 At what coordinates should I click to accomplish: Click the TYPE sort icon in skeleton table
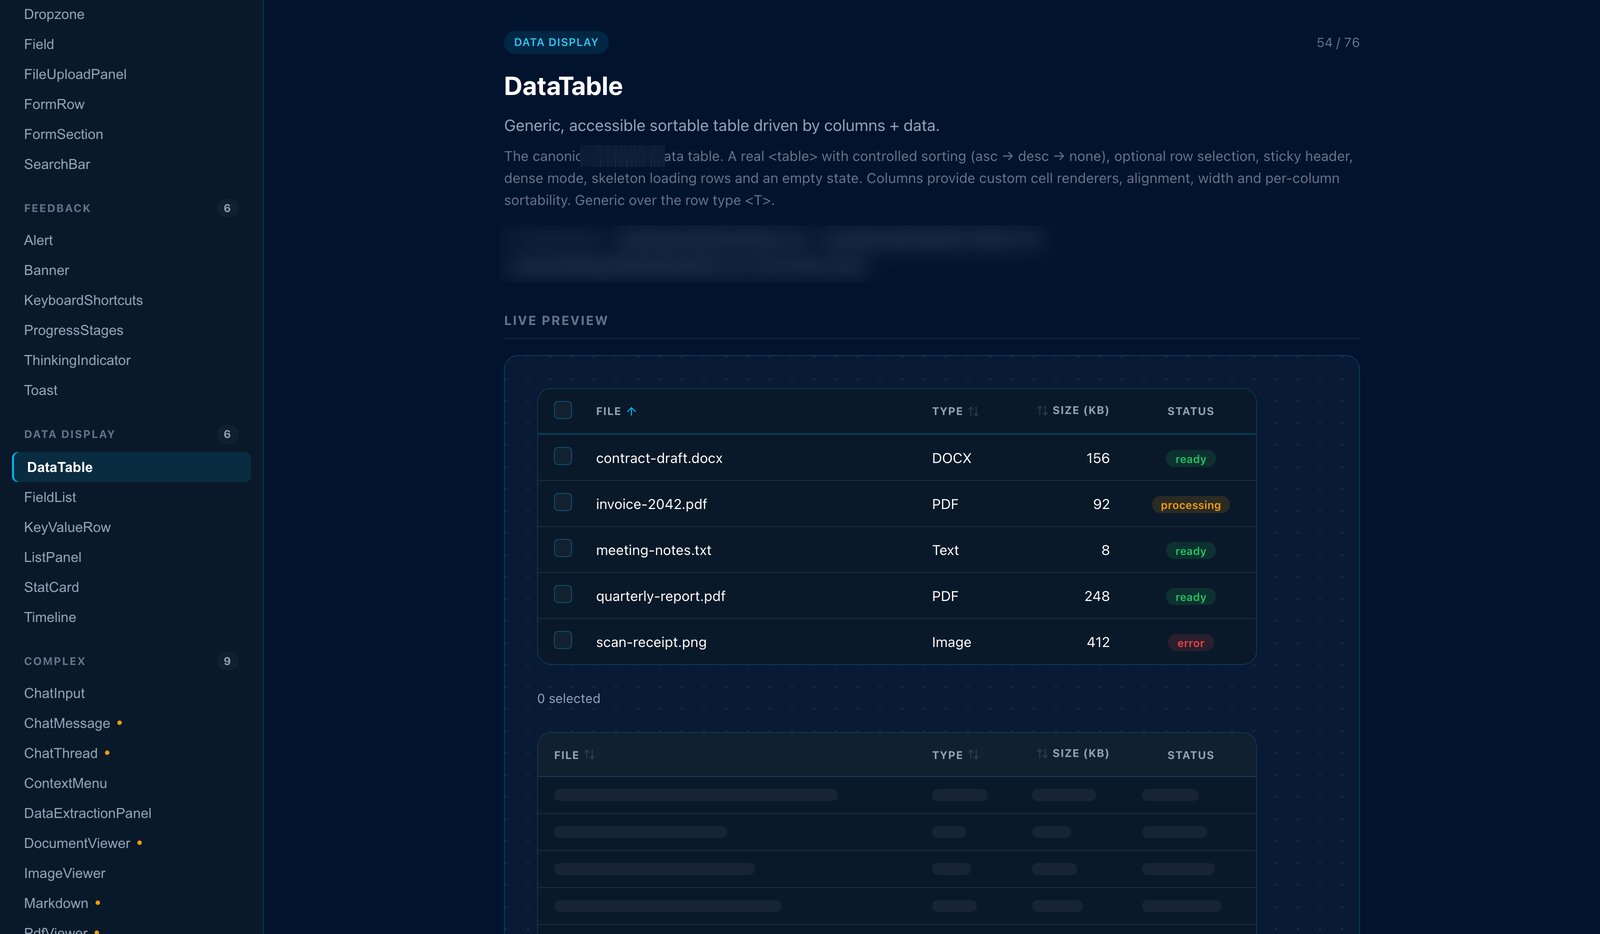click(973, 755)
